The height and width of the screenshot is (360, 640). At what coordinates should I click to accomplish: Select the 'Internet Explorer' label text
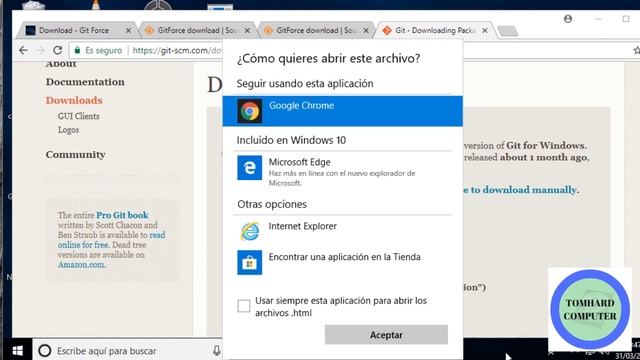(302, 226)
